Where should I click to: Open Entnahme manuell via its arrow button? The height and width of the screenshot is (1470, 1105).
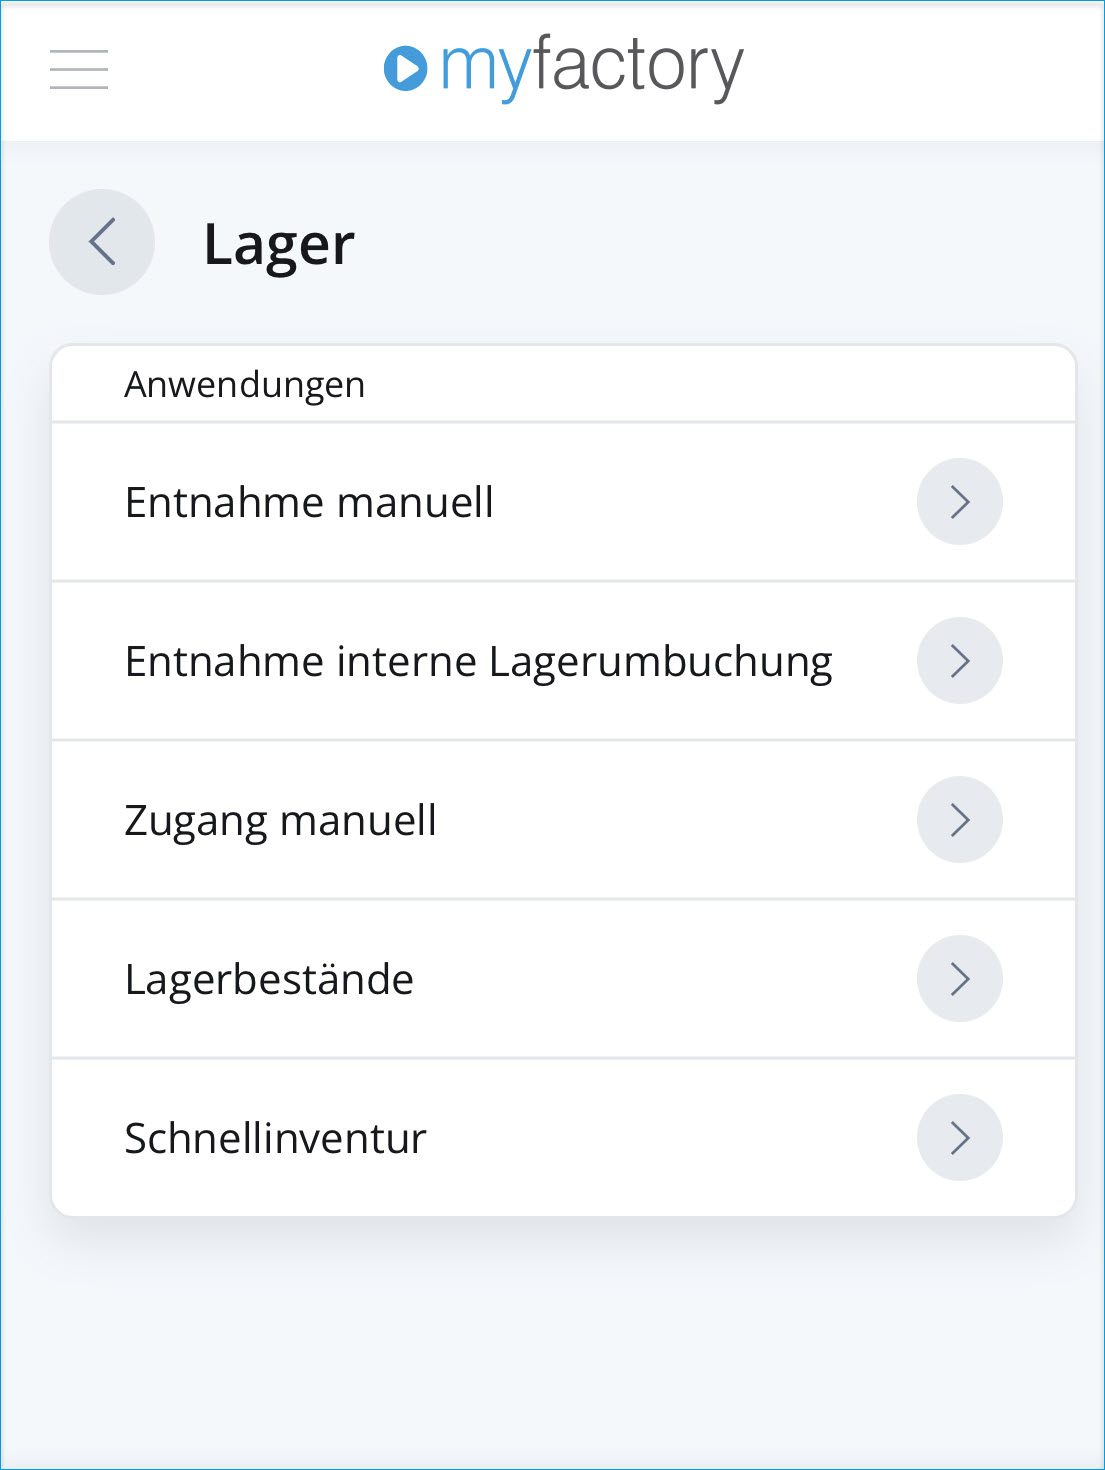pyautogui.click(x=959, y=502)
